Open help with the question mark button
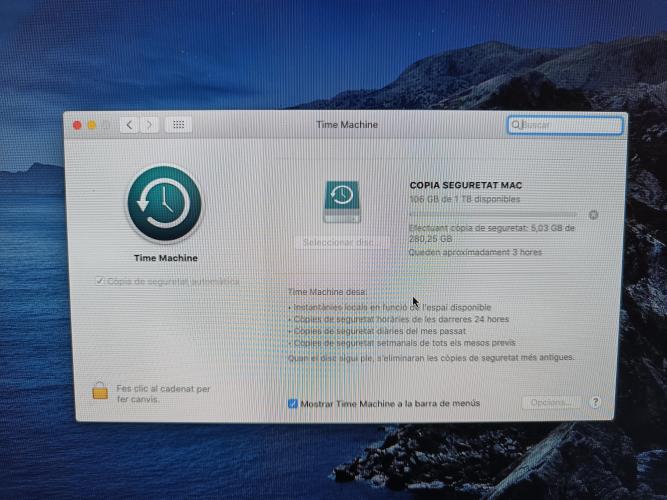This screenshot has width=667, height=500. coord(595,402)
